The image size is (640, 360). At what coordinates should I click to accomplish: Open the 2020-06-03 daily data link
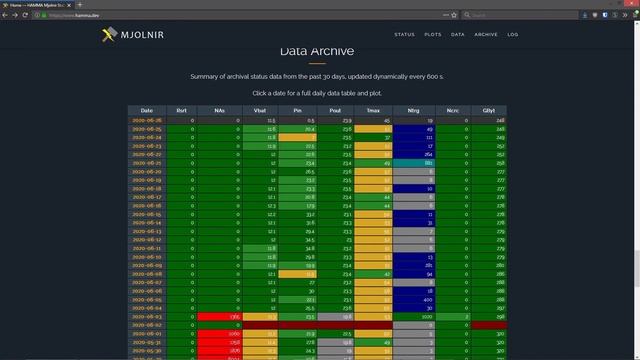point(147,316)
